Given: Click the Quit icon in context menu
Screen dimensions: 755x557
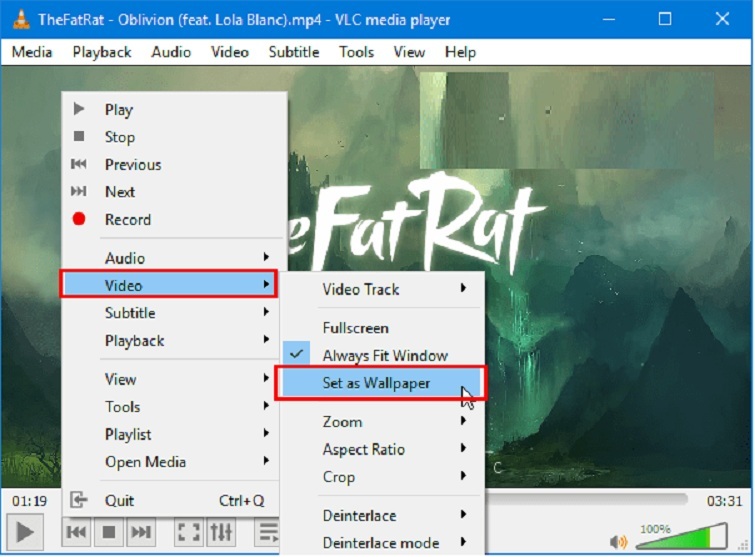Looking at the screenshot, I should pyautogui.click(x=79, y=500).
